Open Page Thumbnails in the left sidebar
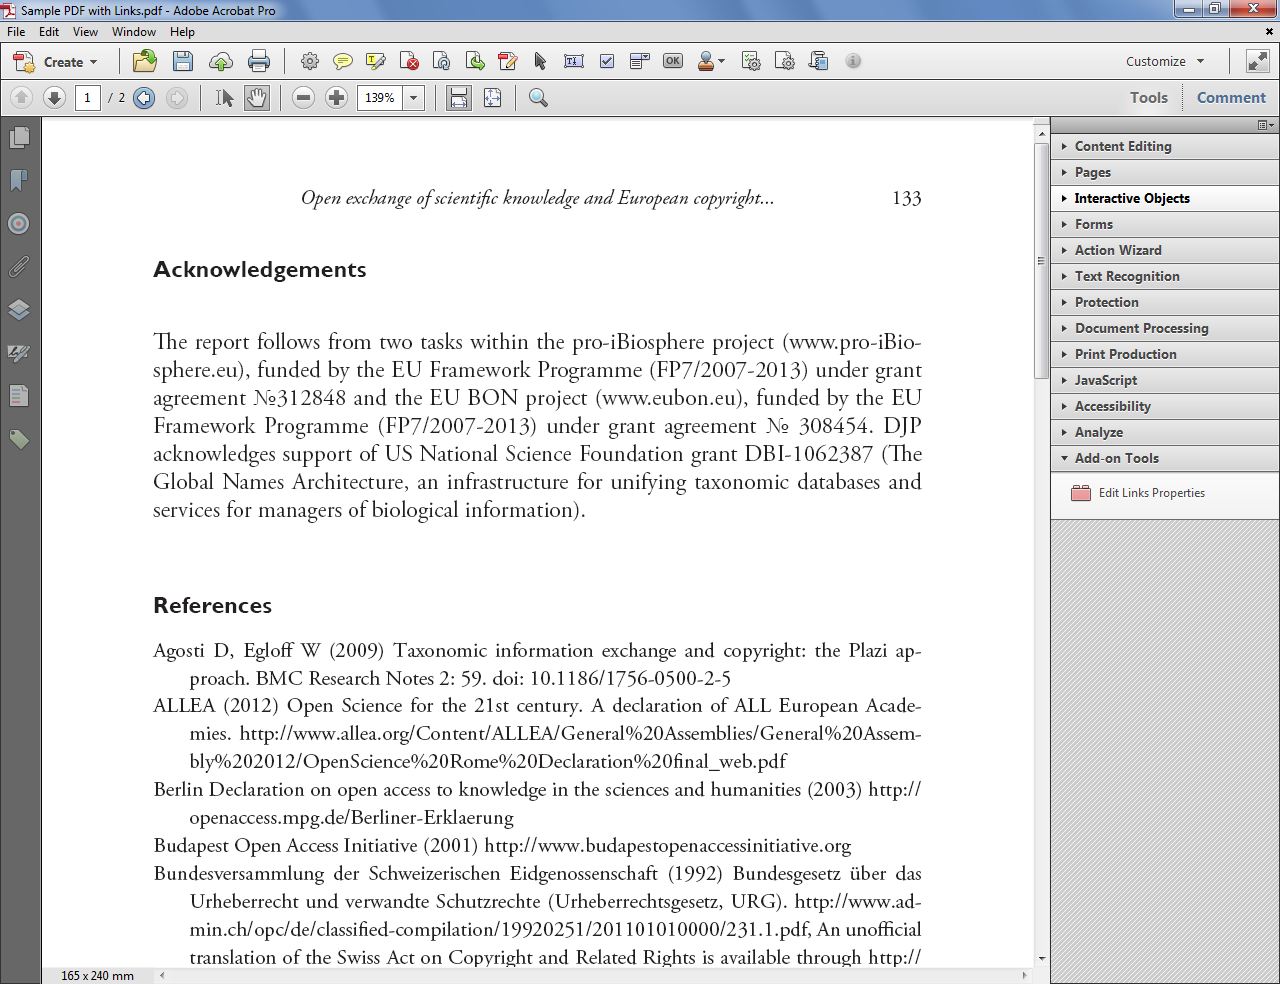1280x984 pixels. coord(18,140)
